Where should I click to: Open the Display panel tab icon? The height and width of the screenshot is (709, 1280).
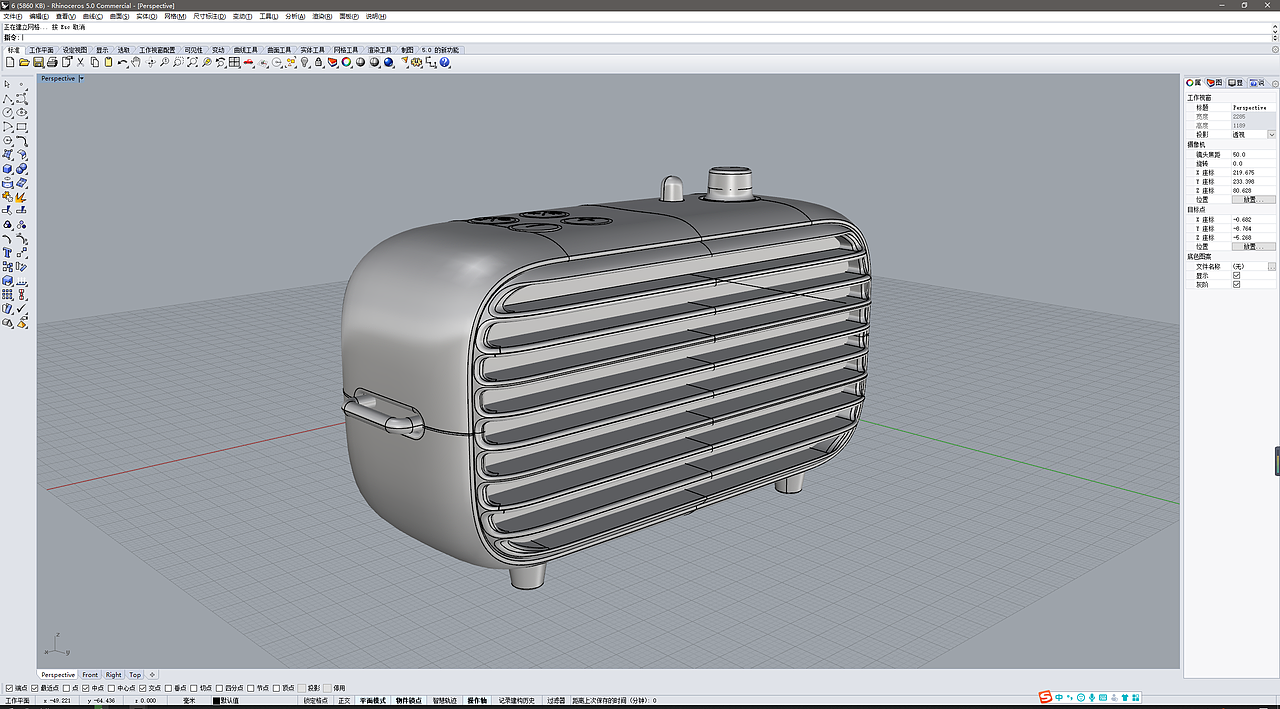pos(1235,82)
